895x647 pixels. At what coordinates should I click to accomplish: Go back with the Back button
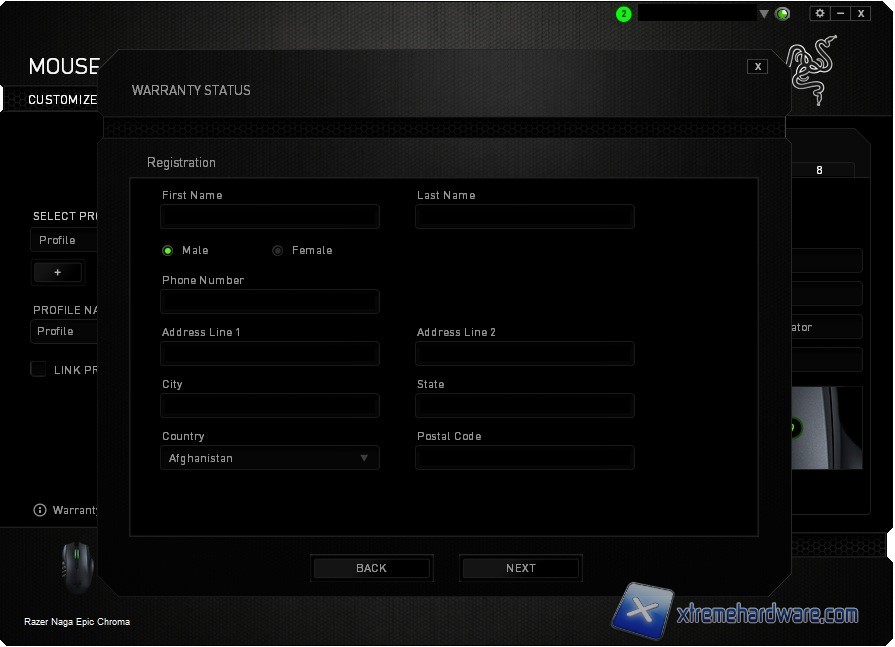[371, 568]
